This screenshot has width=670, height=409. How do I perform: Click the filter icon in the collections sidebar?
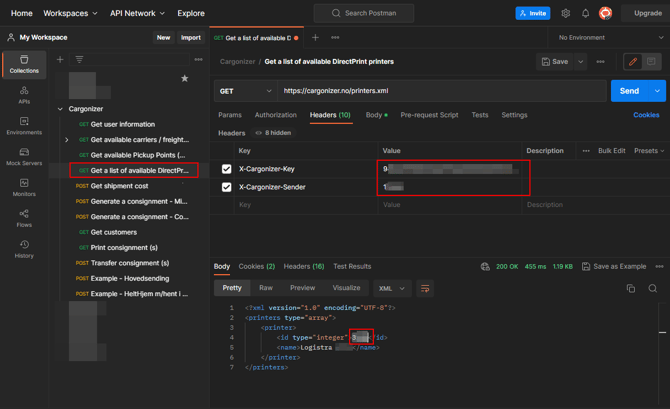(79, 59)
